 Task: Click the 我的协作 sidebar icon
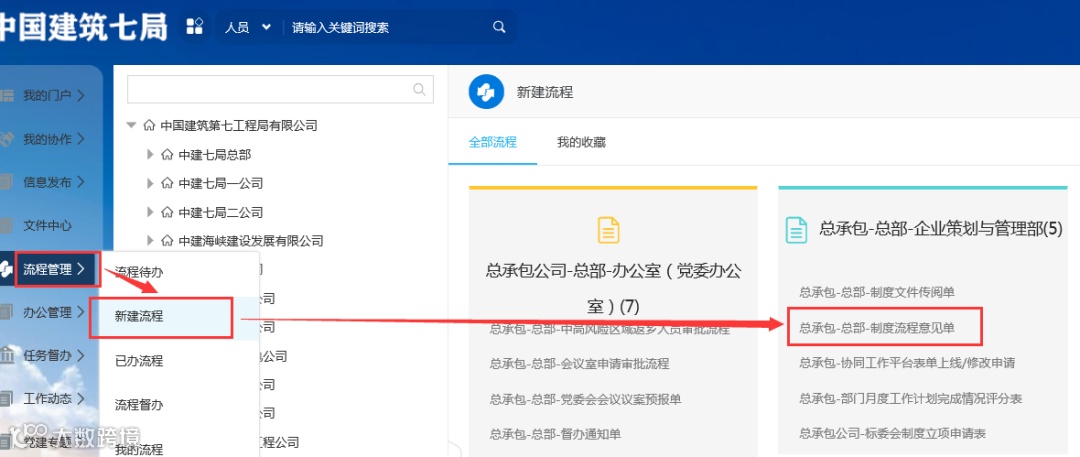[6, 139]
